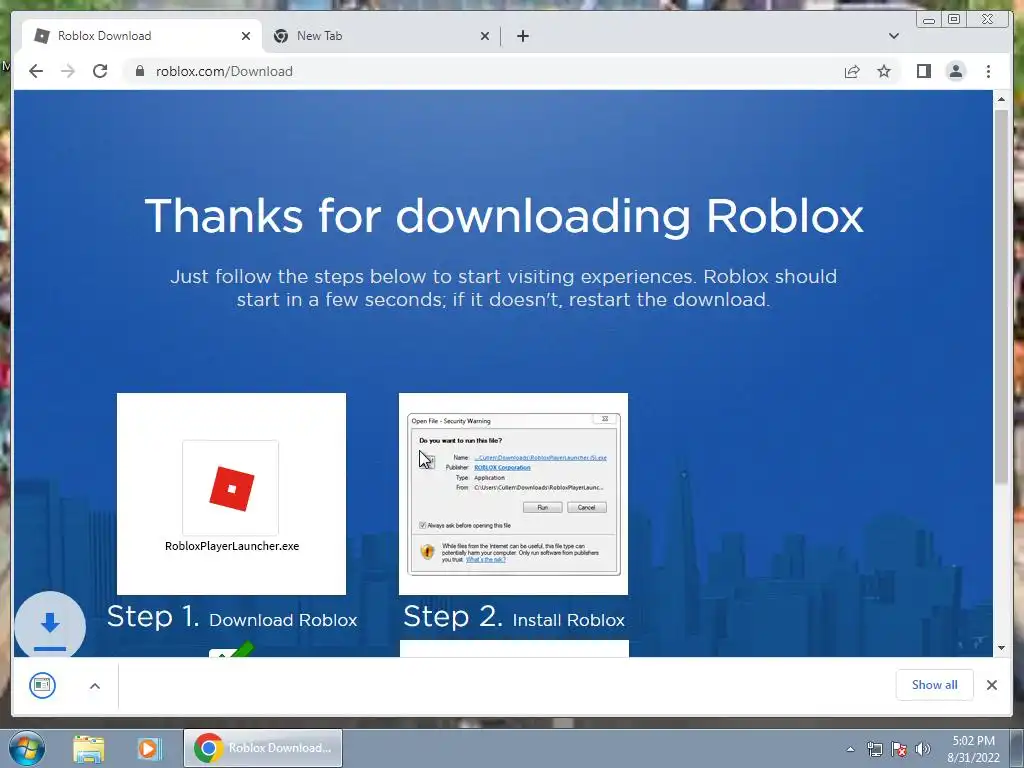The width and height of the screenshot is (1024, 768).
Task: Open the Action Center flag icon
Action: click(899, 749)
